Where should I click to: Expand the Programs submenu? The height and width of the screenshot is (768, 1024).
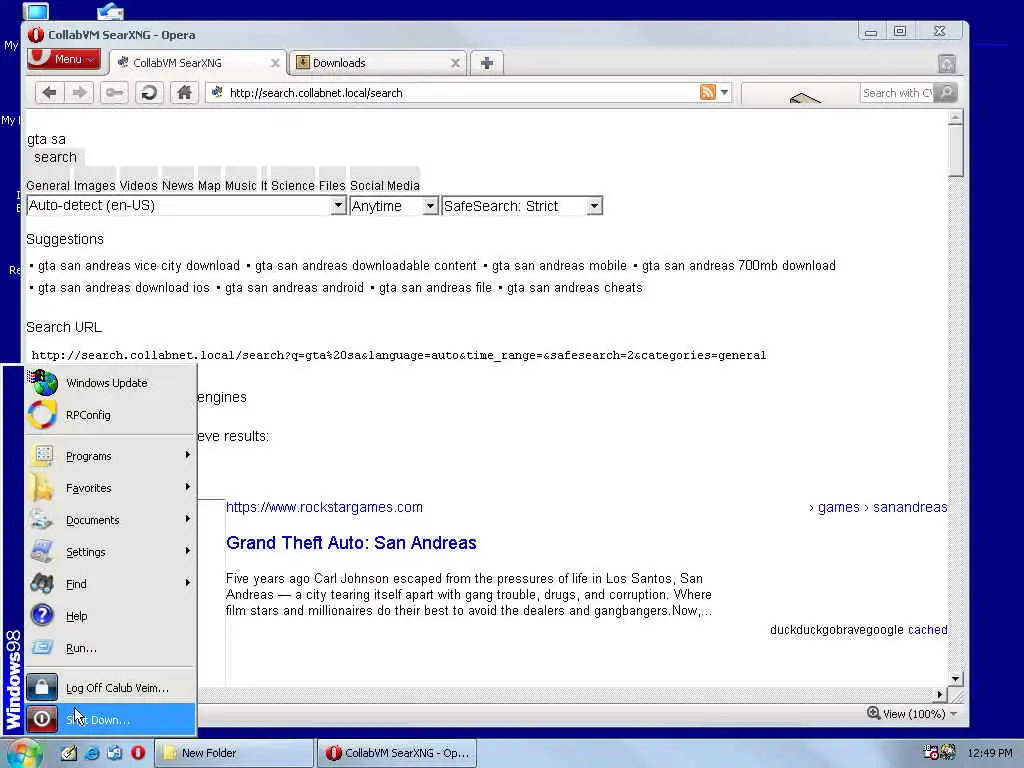click(111, 456)
